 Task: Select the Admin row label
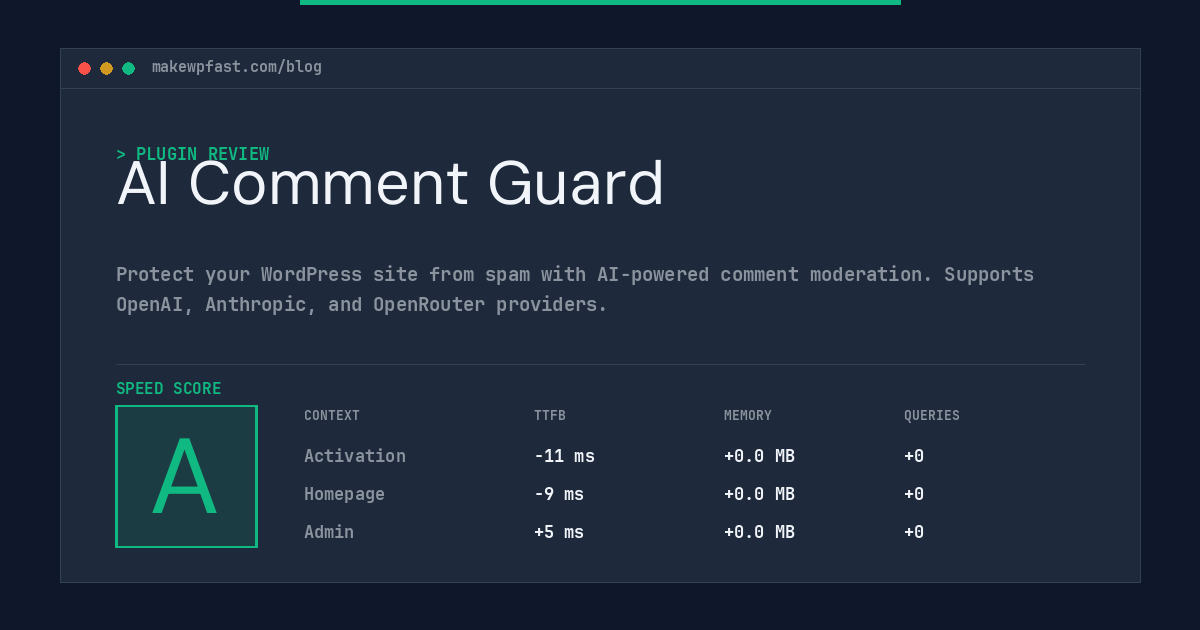(329, 532)
